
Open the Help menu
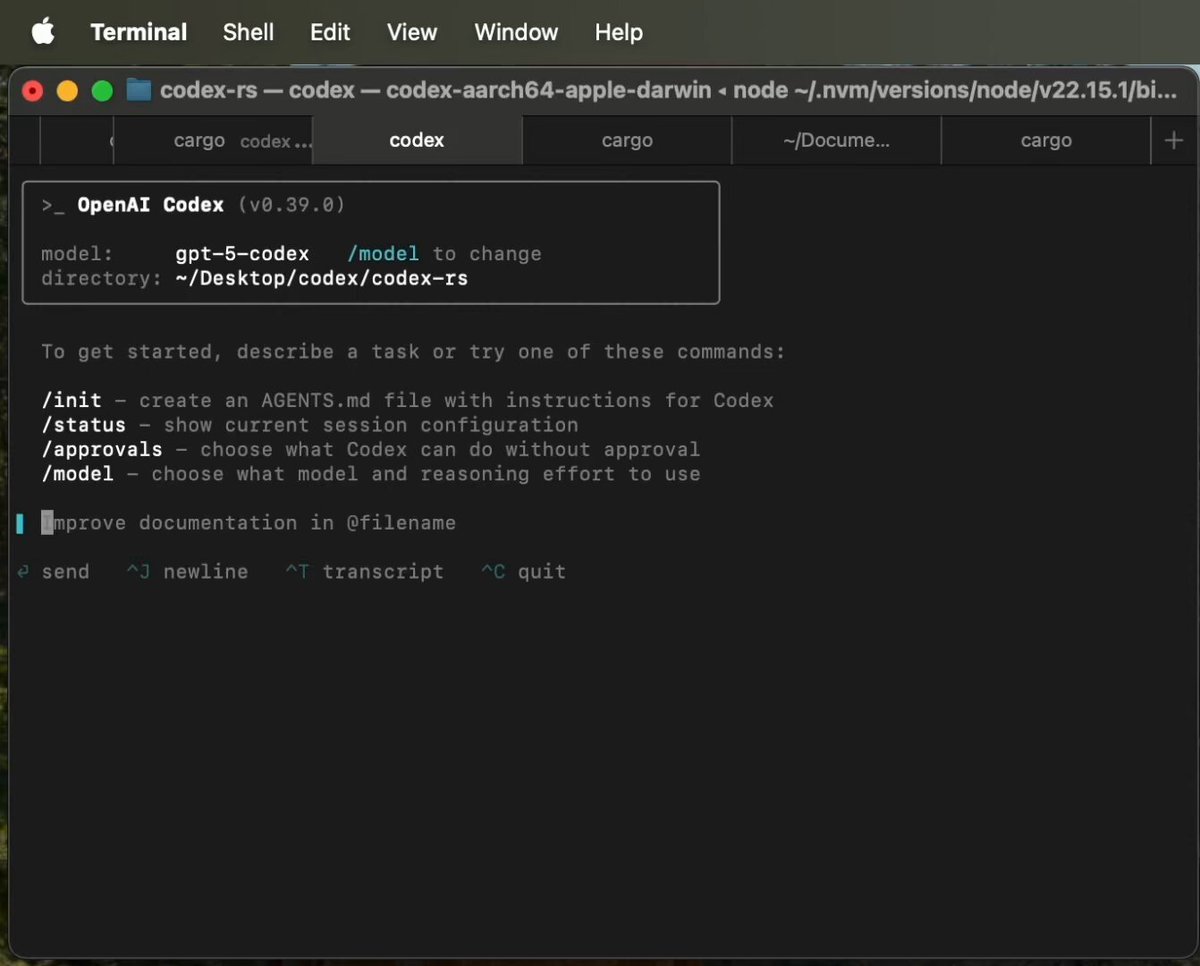[618, 32]
